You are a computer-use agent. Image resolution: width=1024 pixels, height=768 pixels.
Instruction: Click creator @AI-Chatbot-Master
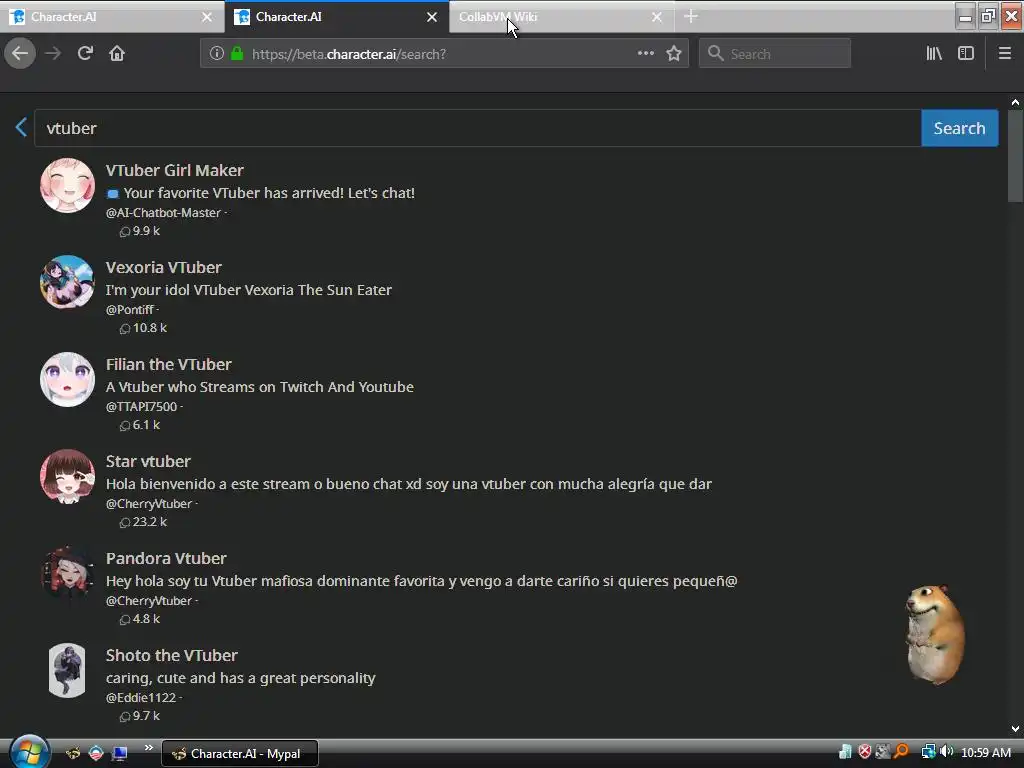[163, 213]
